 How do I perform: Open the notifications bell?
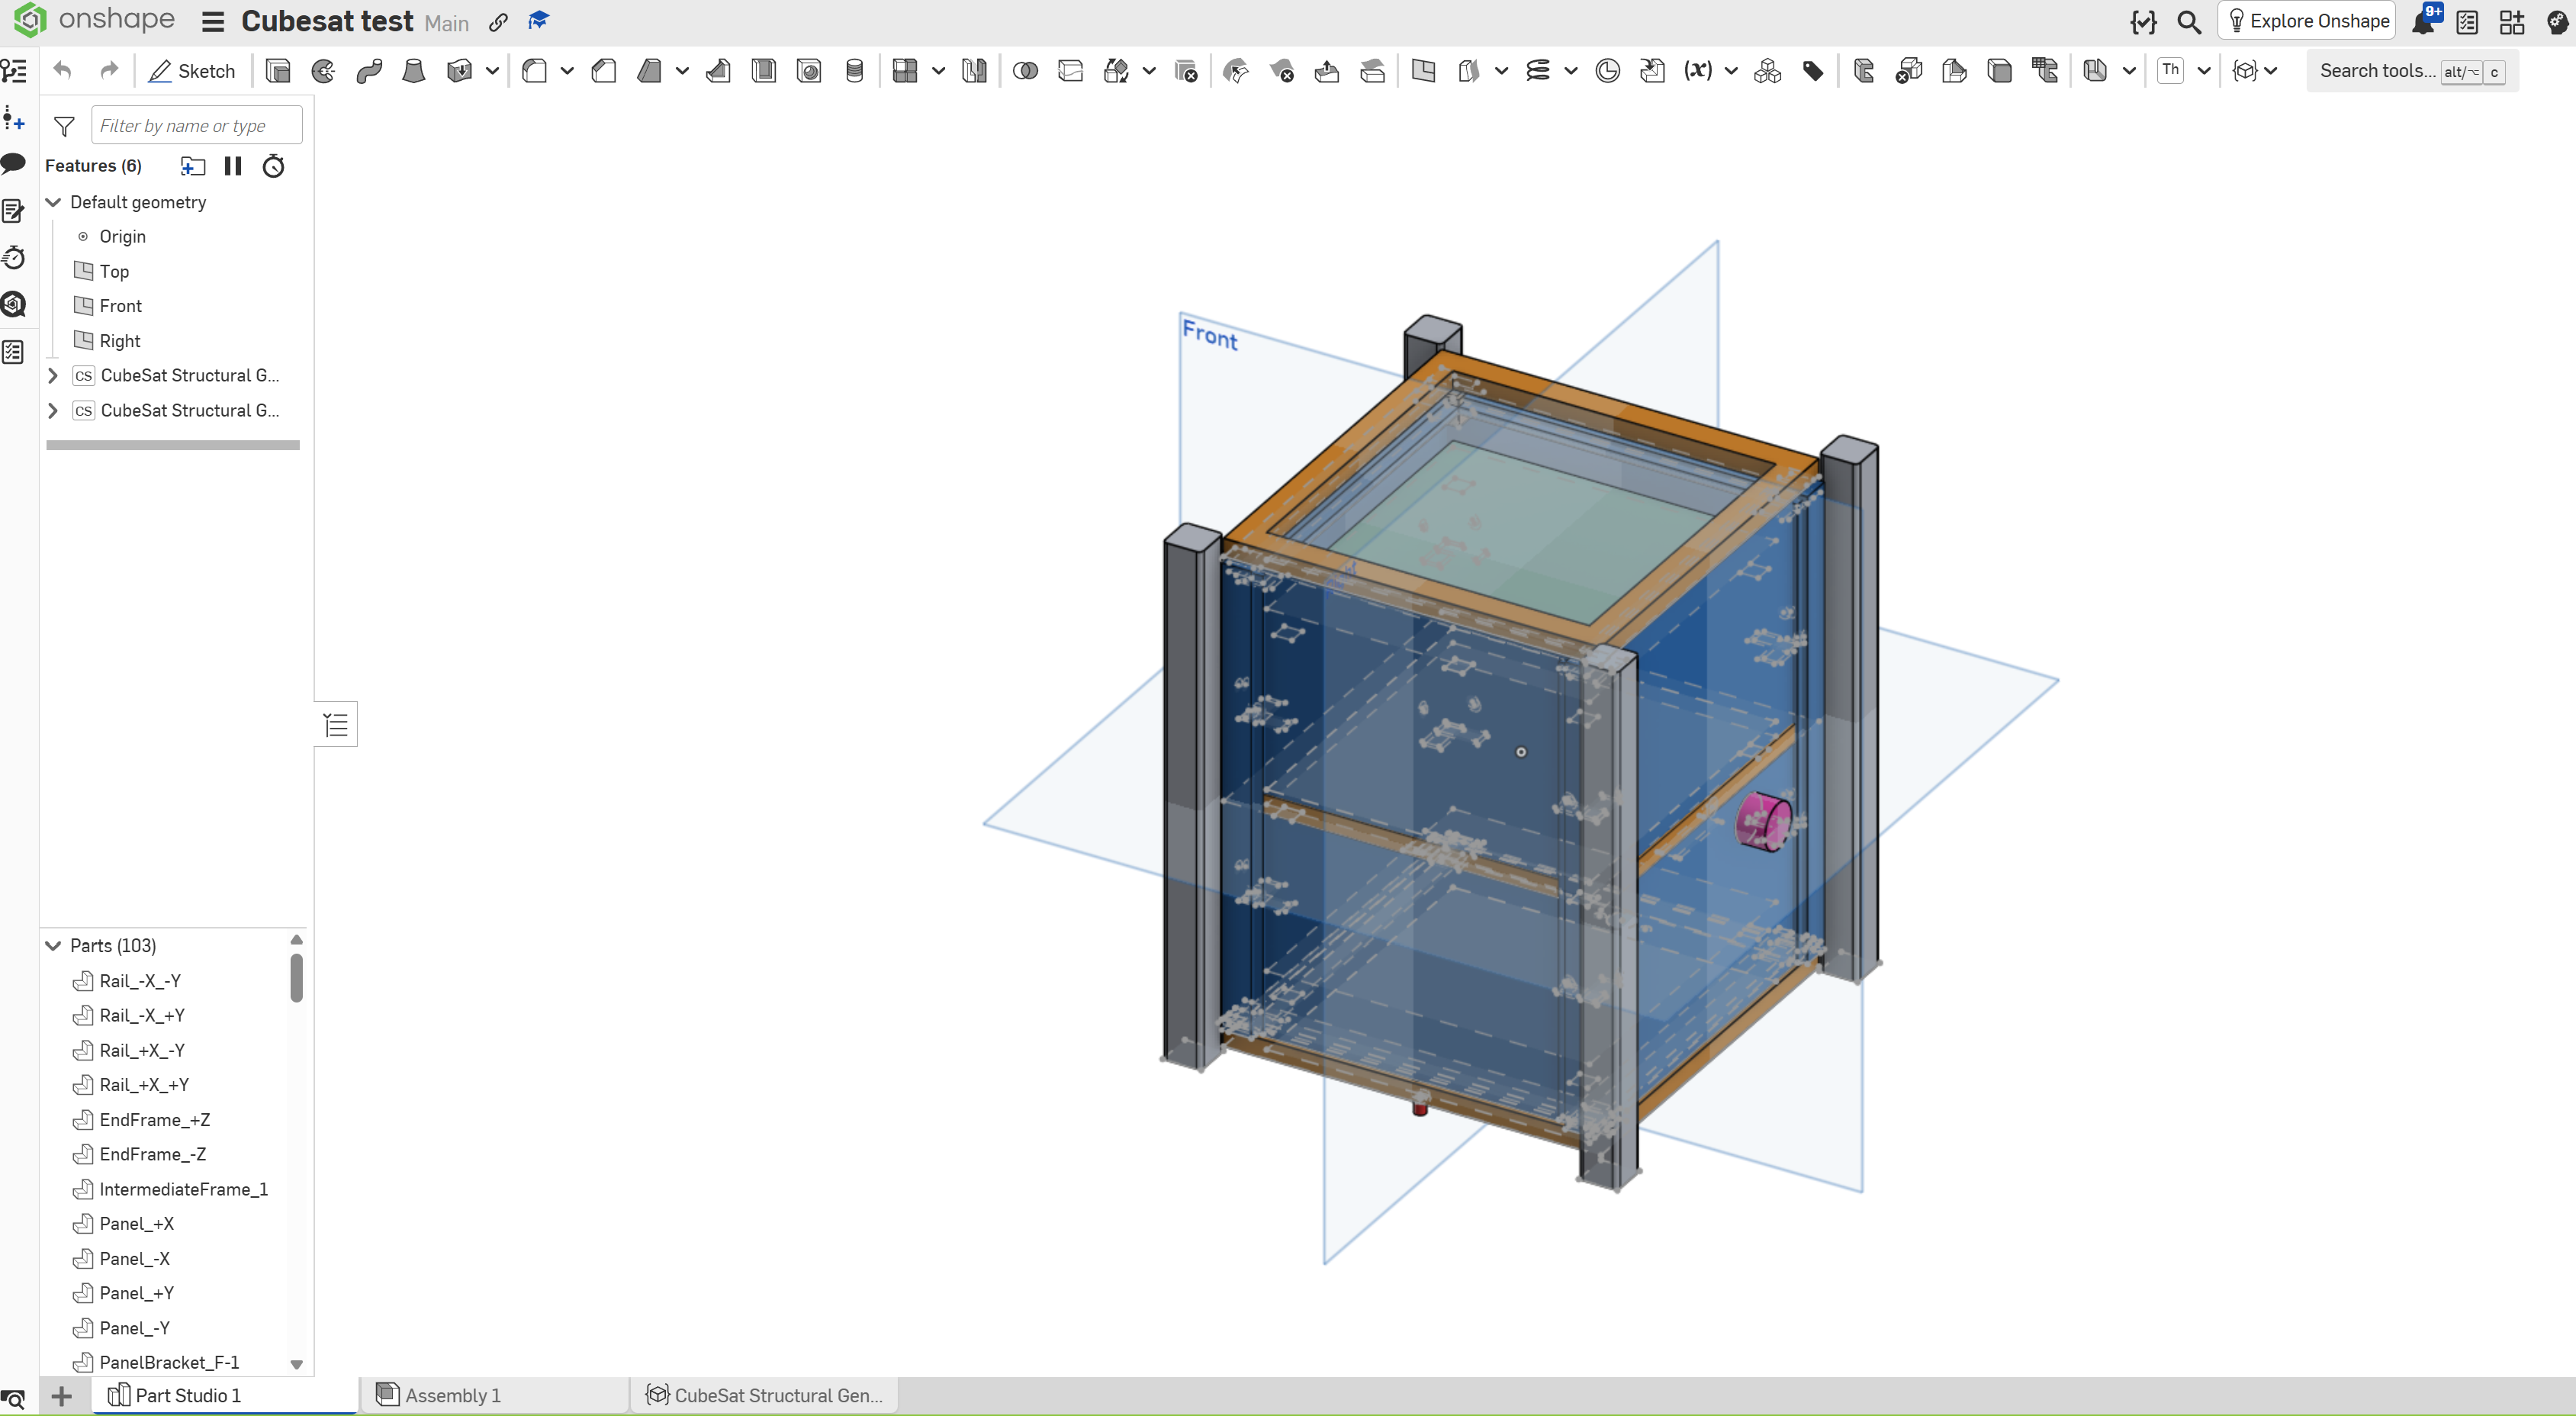click(x=2424, y=21)
